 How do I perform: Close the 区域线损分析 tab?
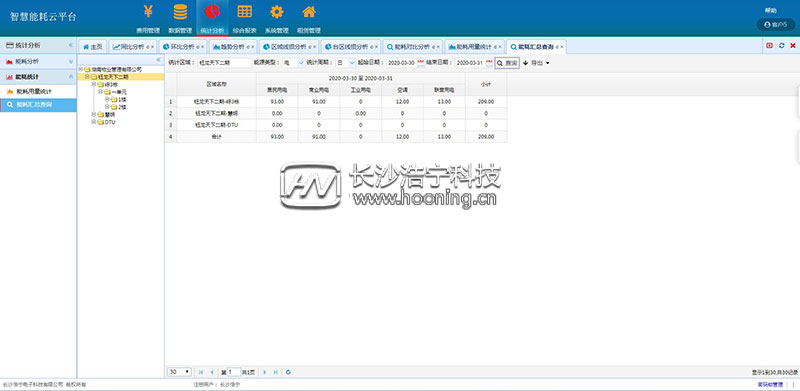[314, 47]
